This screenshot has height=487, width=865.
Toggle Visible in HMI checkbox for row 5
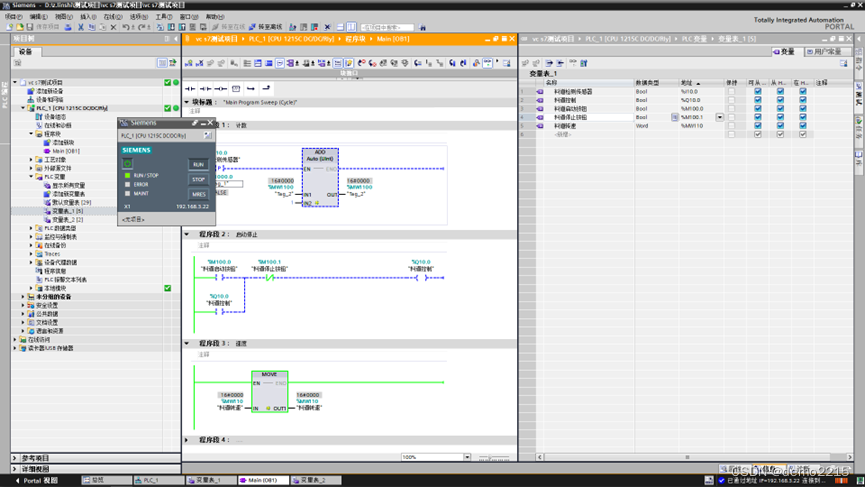pyautogui.click(x=803, y=126)
